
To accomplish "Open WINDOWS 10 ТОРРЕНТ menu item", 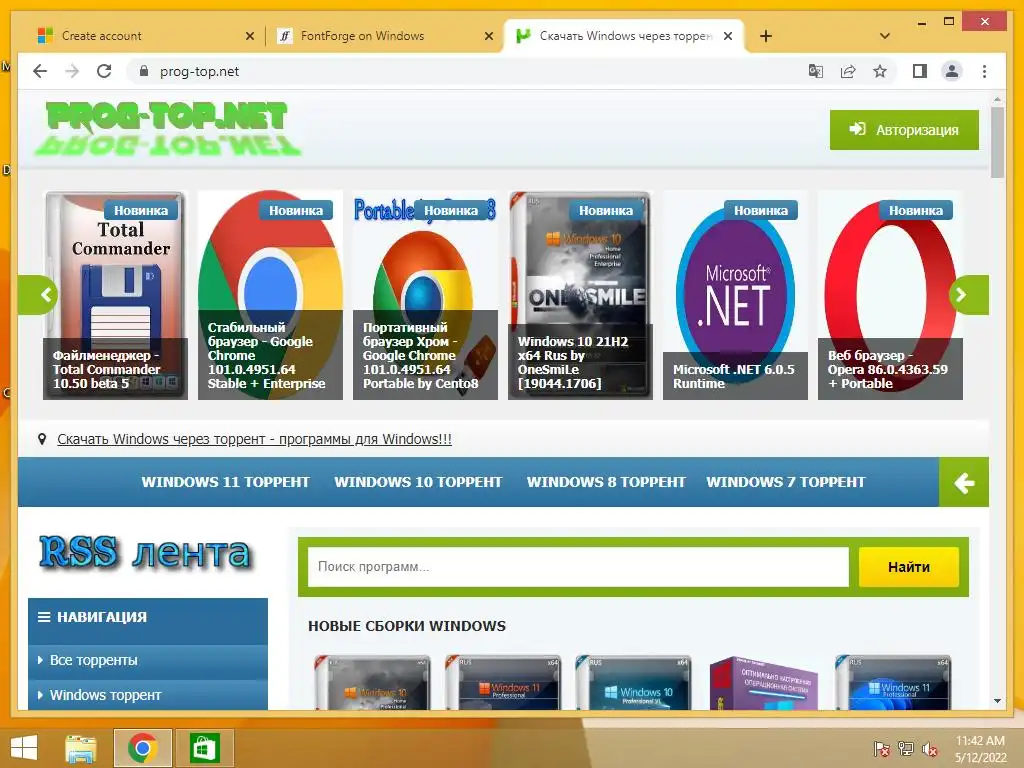I will point(418,482).
